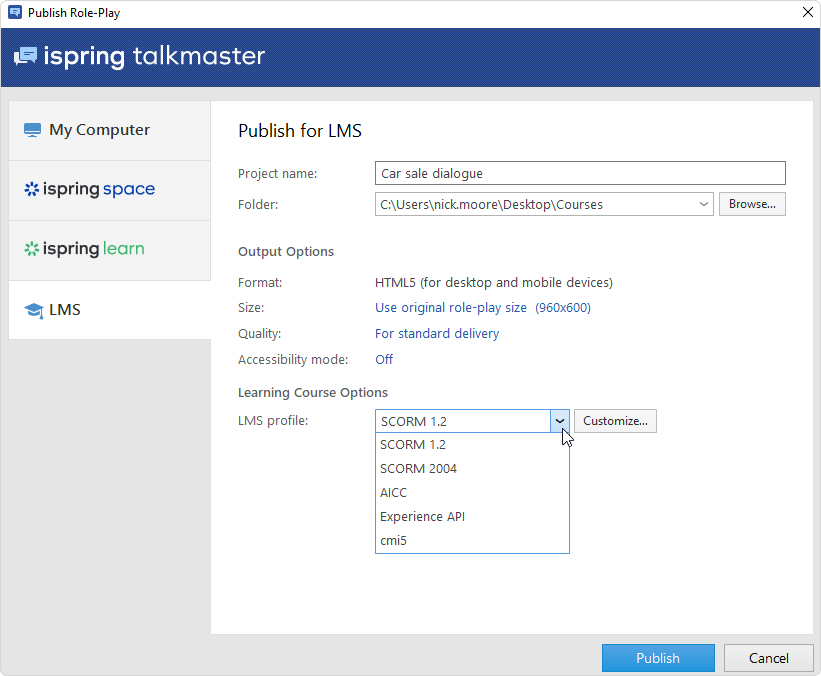The image size is (821, 676).
Task: Select the cmi5 profile option
Action: coord(394,541)
